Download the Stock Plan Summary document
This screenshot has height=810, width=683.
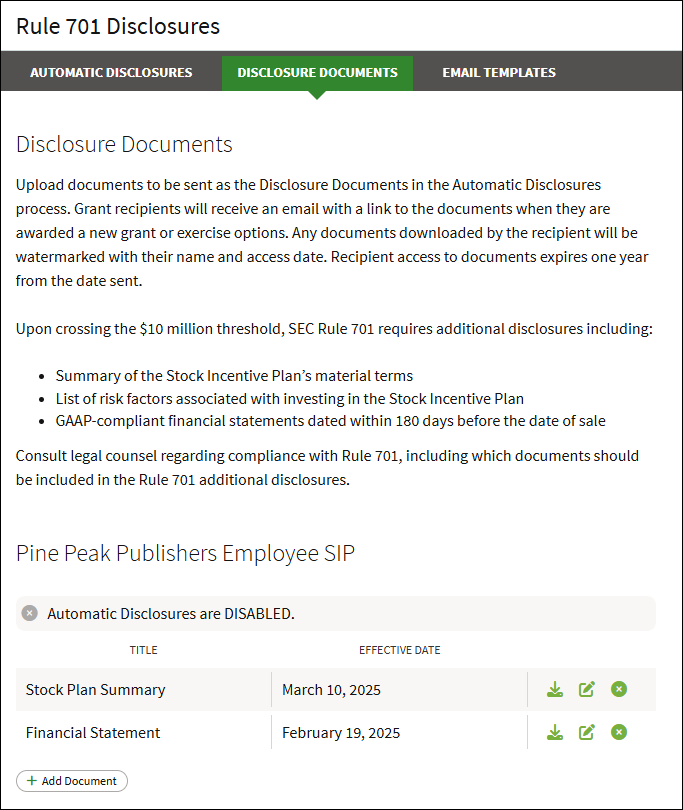(555, 689)
